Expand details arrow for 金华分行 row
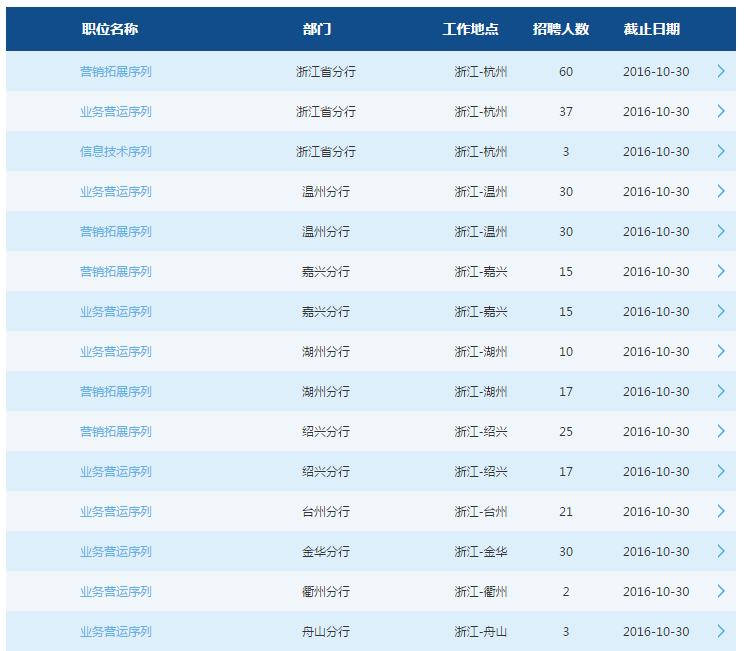The width and height of the screenshot is (747, 651). (720, 552)
